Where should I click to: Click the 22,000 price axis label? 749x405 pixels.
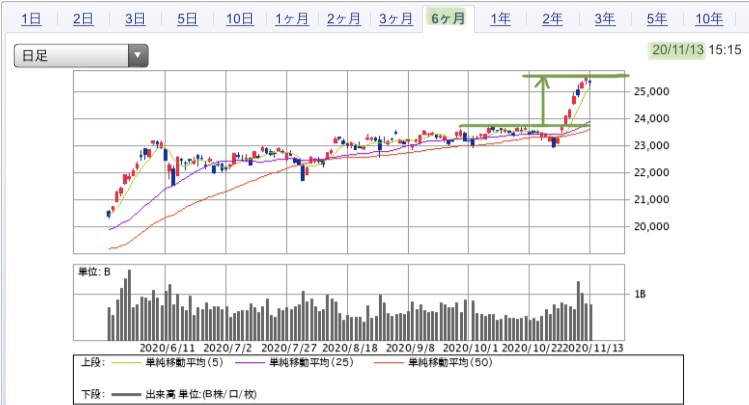tap(652, 172)
